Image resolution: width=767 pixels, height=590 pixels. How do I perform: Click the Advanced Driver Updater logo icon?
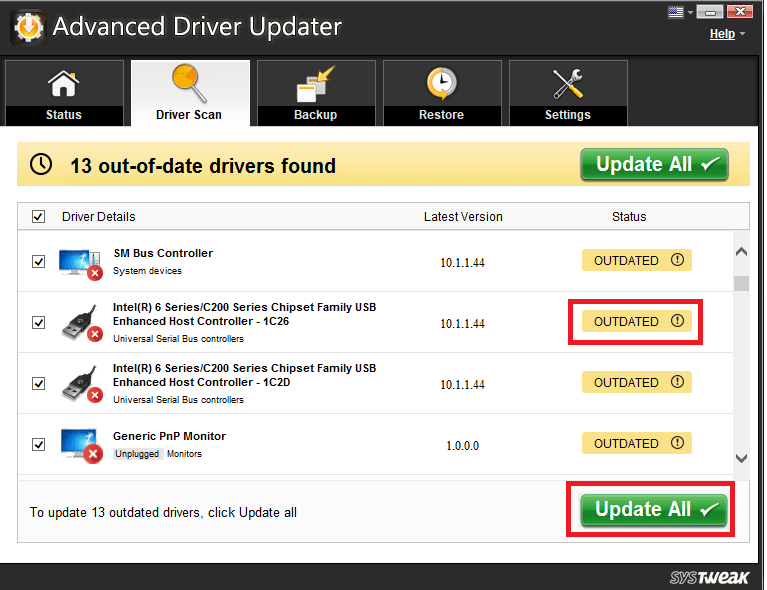[28, 27]
